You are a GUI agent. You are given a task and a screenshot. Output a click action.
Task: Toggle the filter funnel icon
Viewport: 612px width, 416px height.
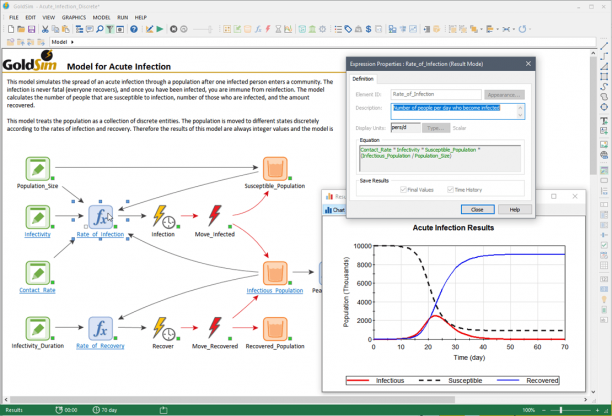pyautogui.click(x=110, y=29)
